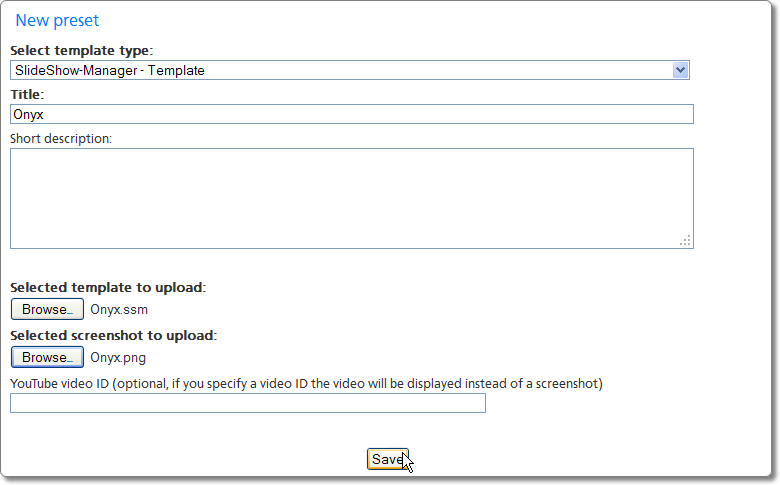Click the Short description label

coord(60,137)
